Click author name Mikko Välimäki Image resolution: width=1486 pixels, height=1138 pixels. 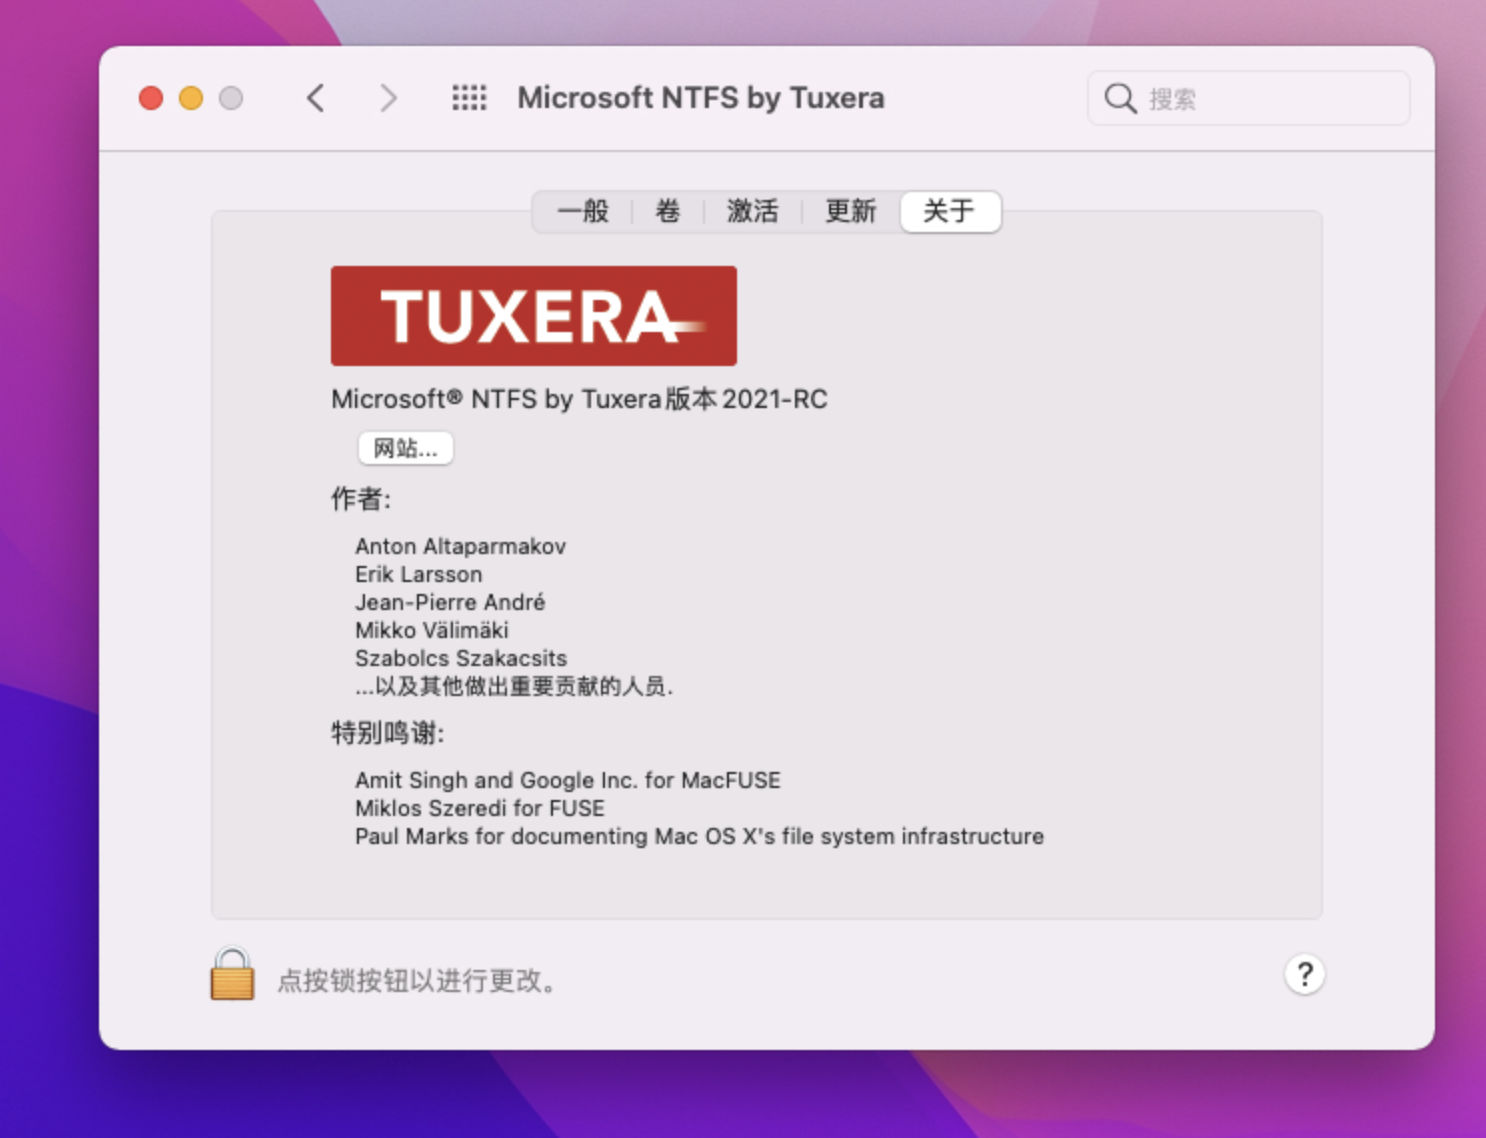click(x=431, y=630)
